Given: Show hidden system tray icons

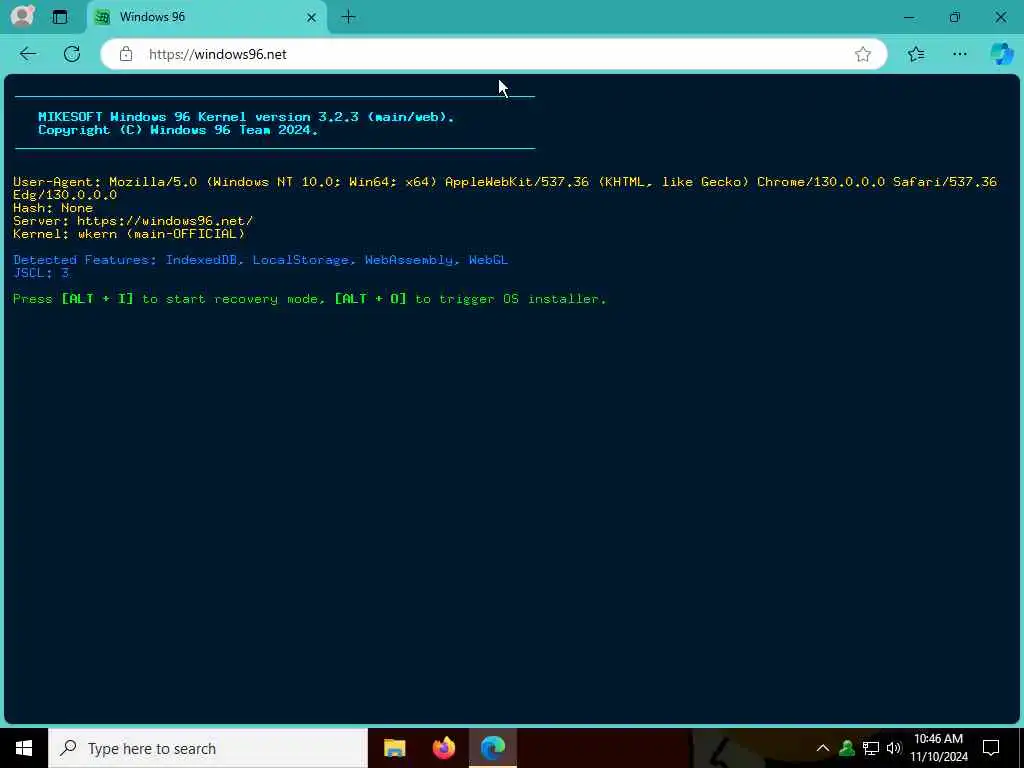Looking at the screenshot, I should [x=823, y=748].
